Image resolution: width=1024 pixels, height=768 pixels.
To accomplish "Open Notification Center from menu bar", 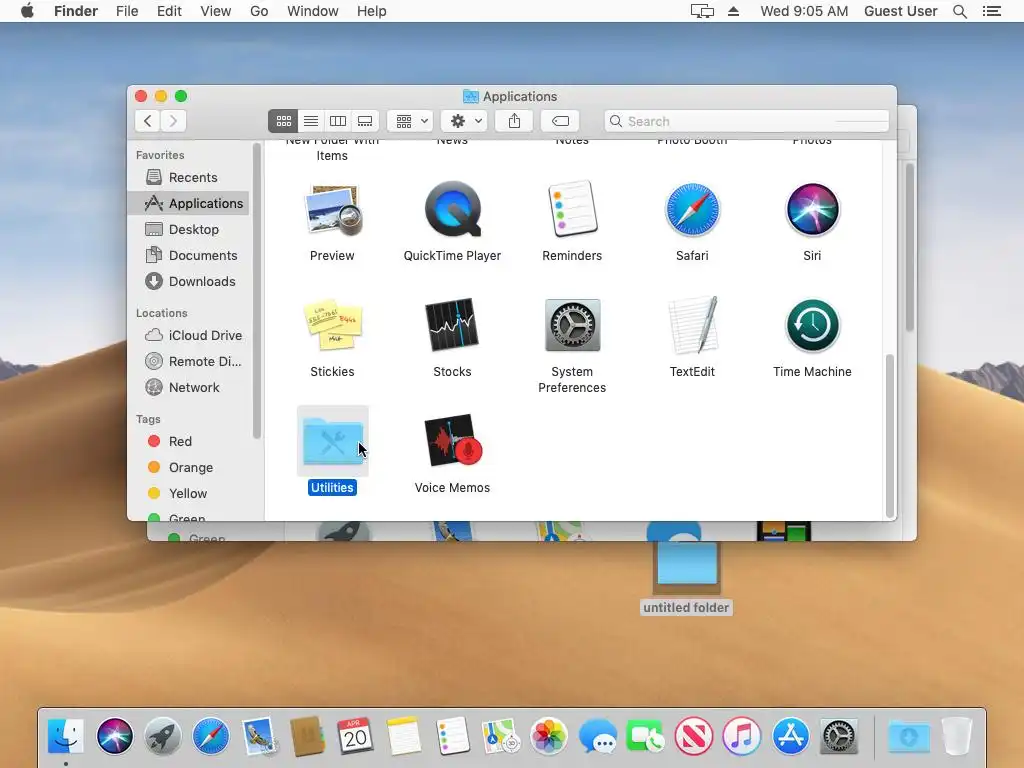I will pyautogui.click(x=992, y=11).
